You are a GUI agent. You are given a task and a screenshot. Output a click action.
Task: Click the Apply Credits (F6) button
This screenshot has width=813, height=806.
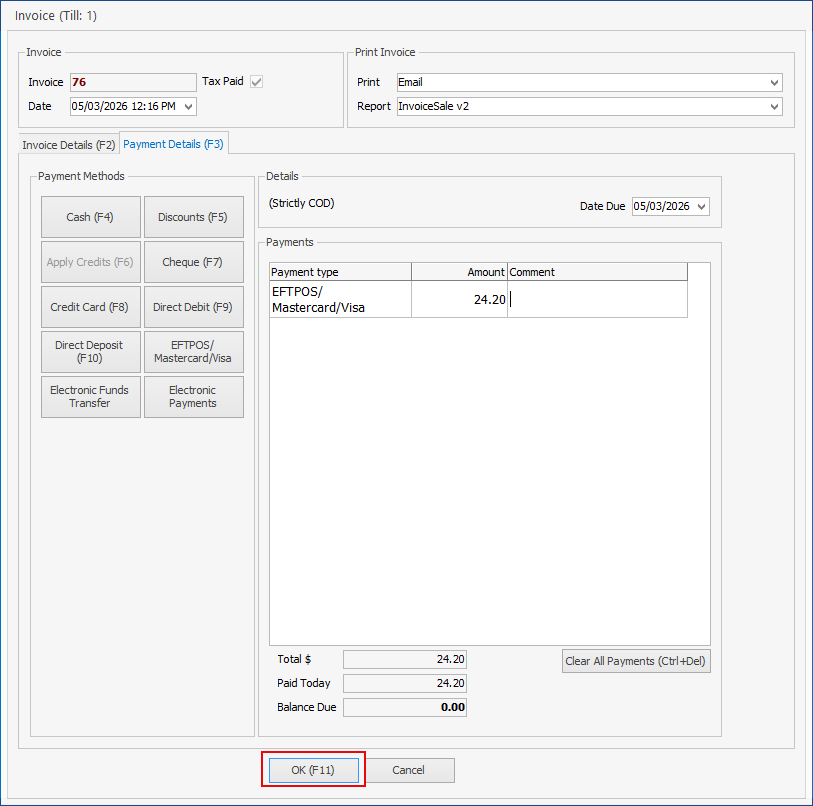tap(90, 262)
